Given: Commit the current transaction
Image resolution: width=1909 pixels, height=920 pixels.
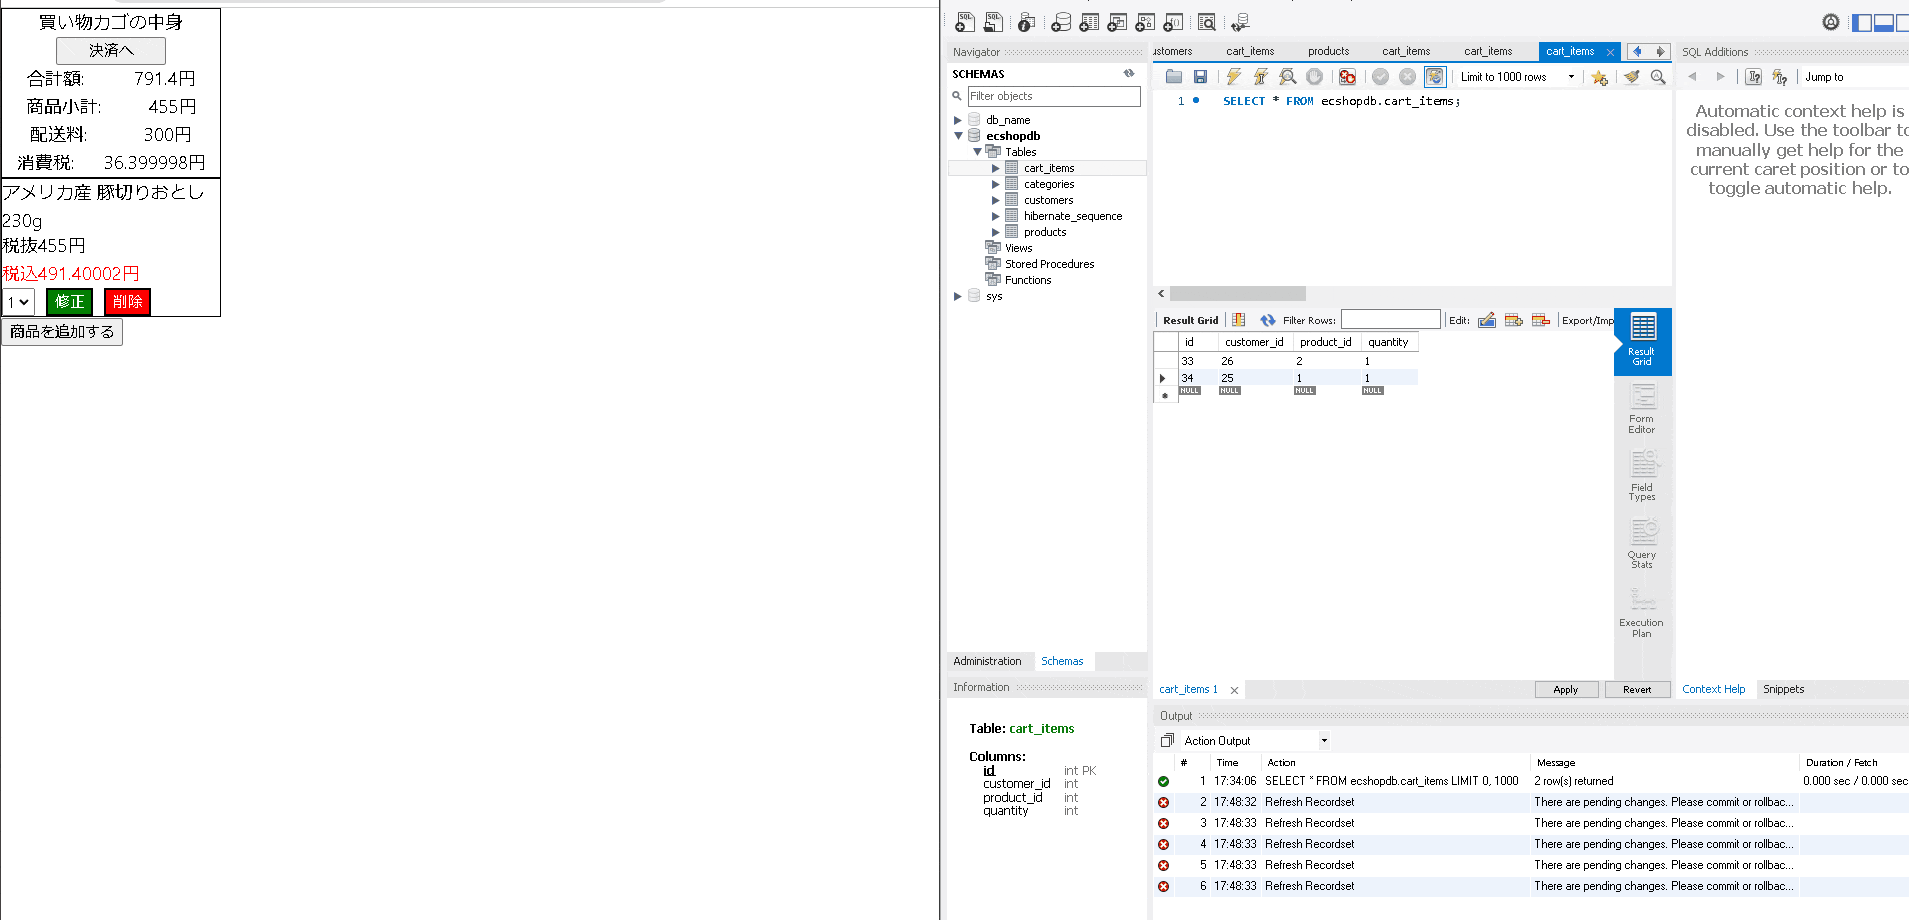Looking at the screenshot, I should coord(1380,77).
